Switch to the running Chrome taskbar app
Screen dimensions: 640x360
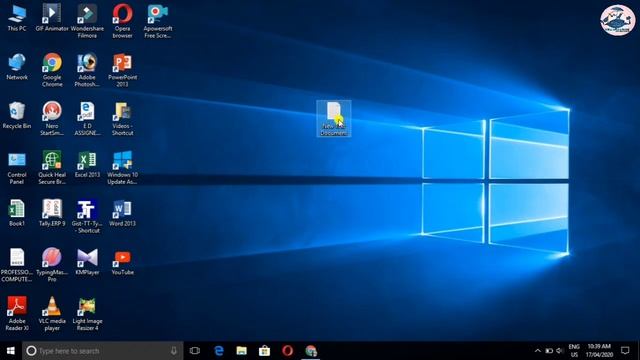(311, 351)
